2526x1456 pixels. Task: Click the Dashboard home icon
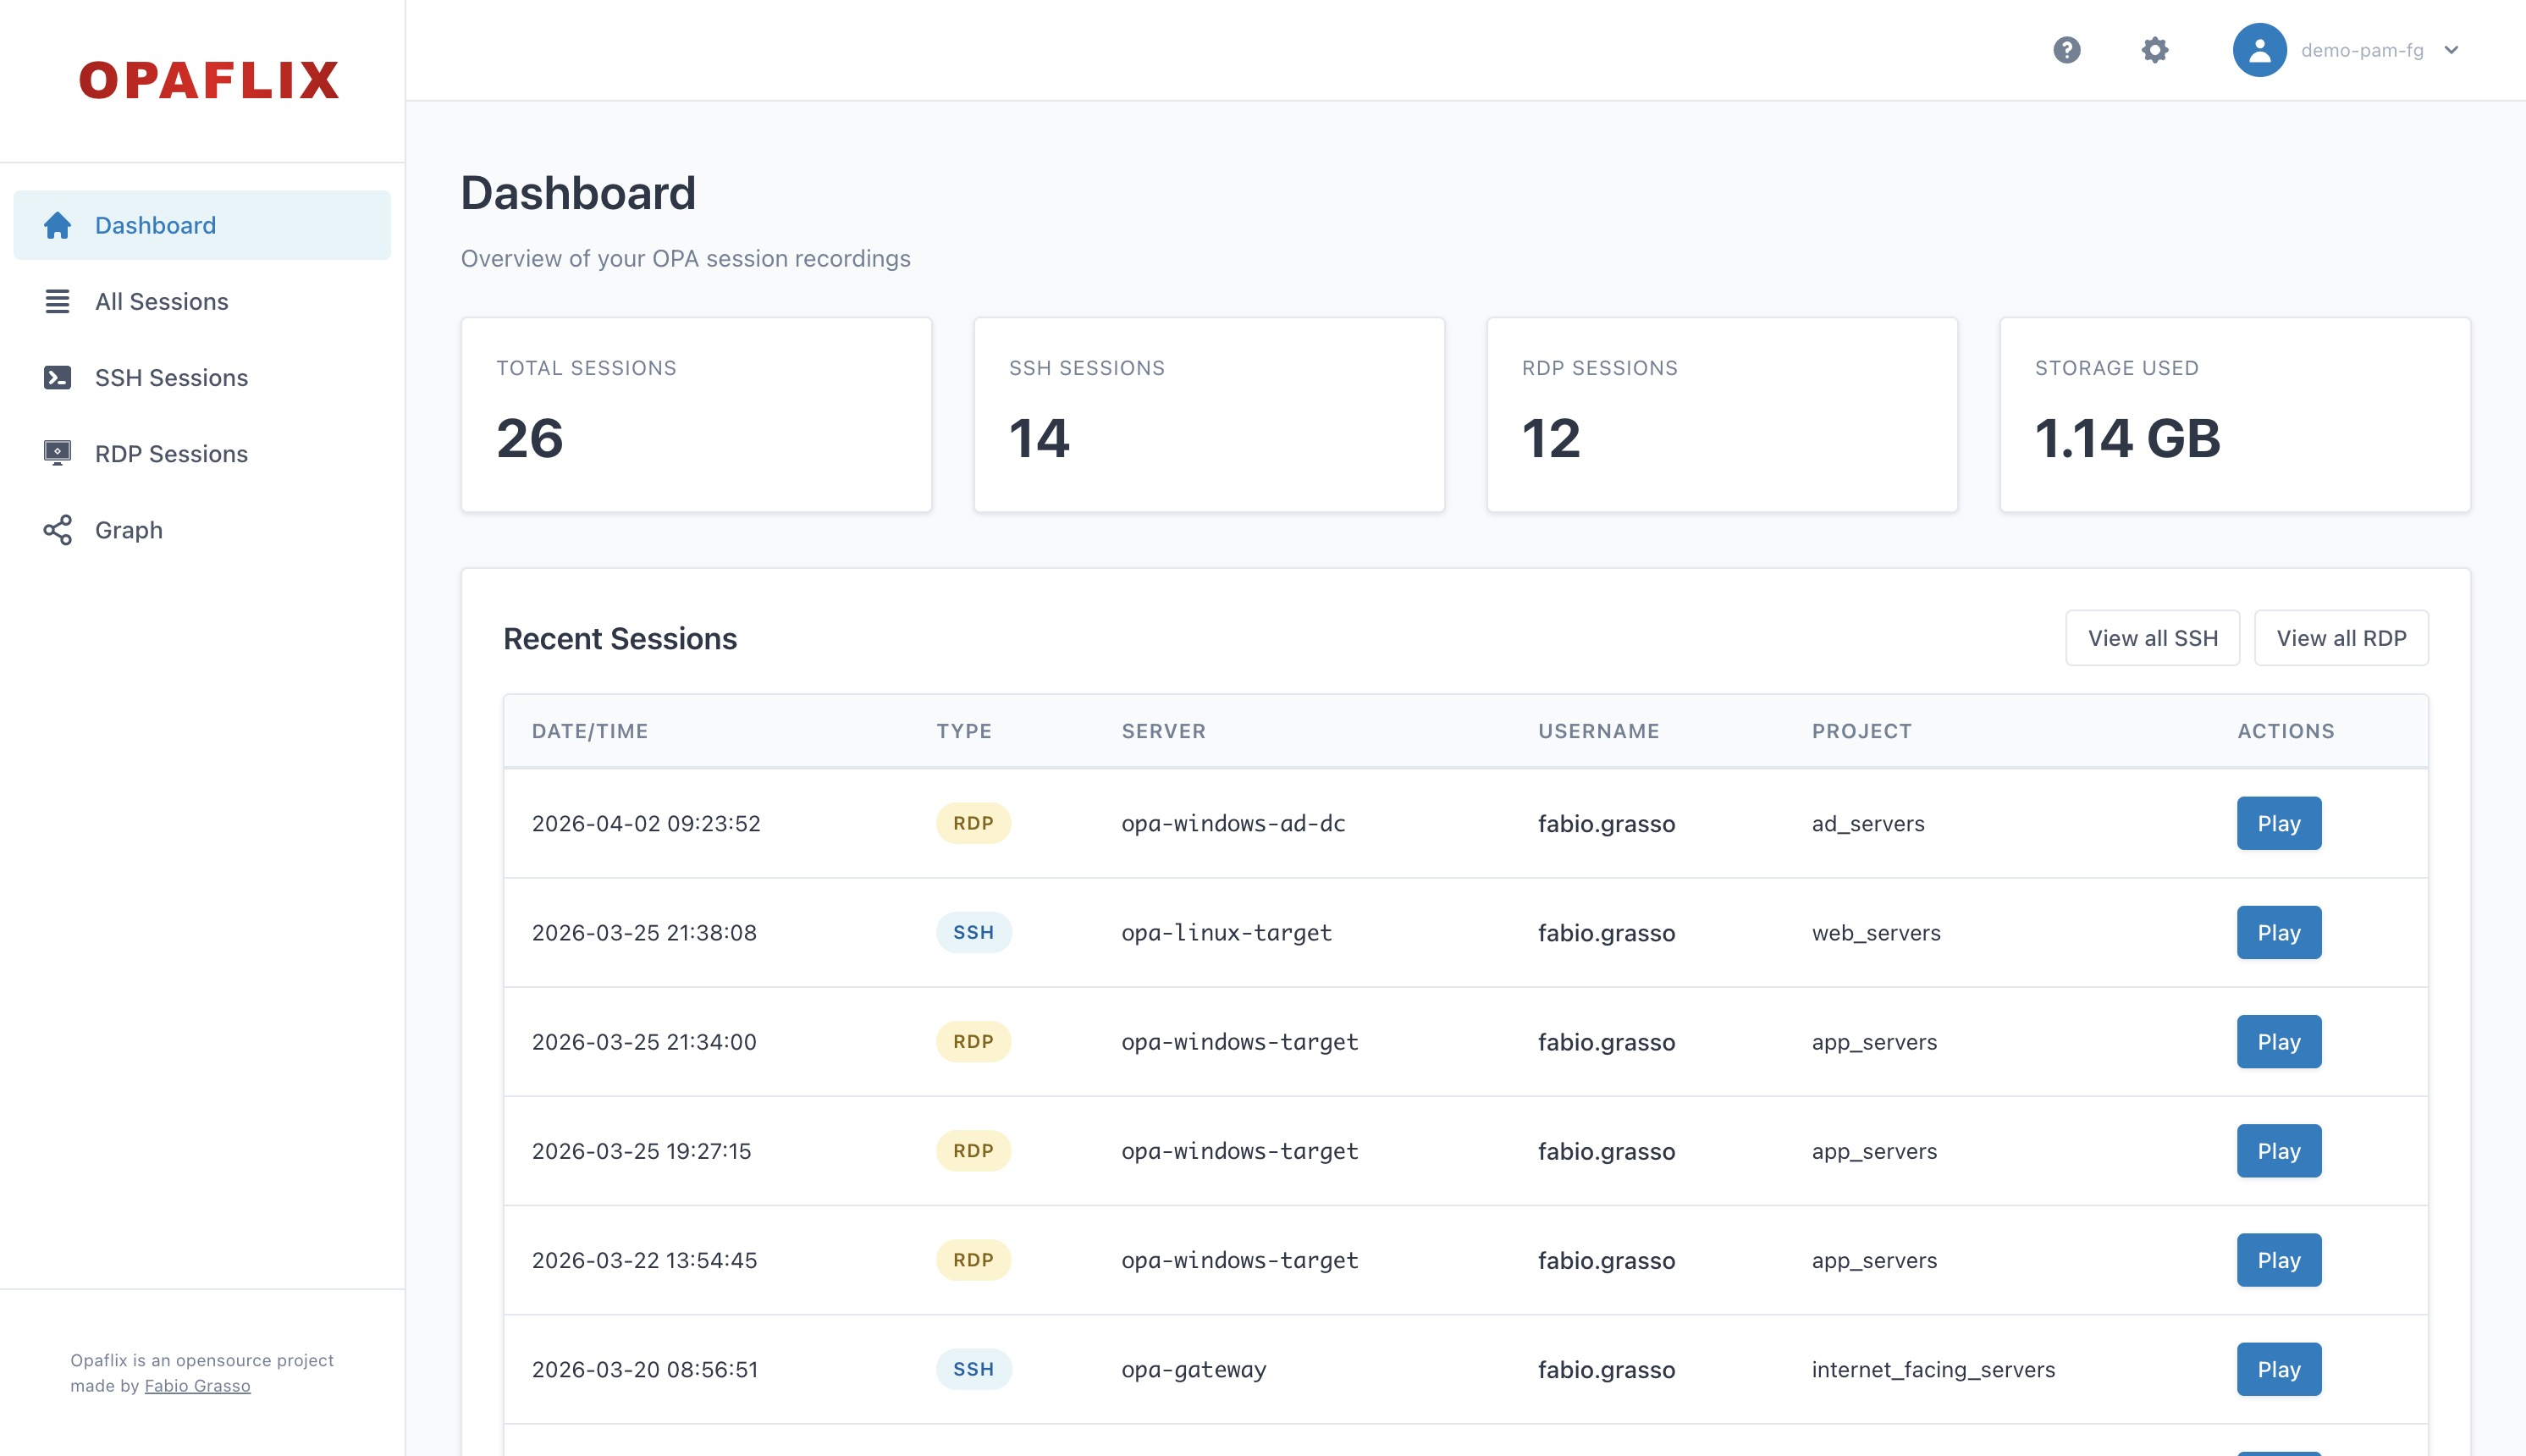[x=57, y=225]
